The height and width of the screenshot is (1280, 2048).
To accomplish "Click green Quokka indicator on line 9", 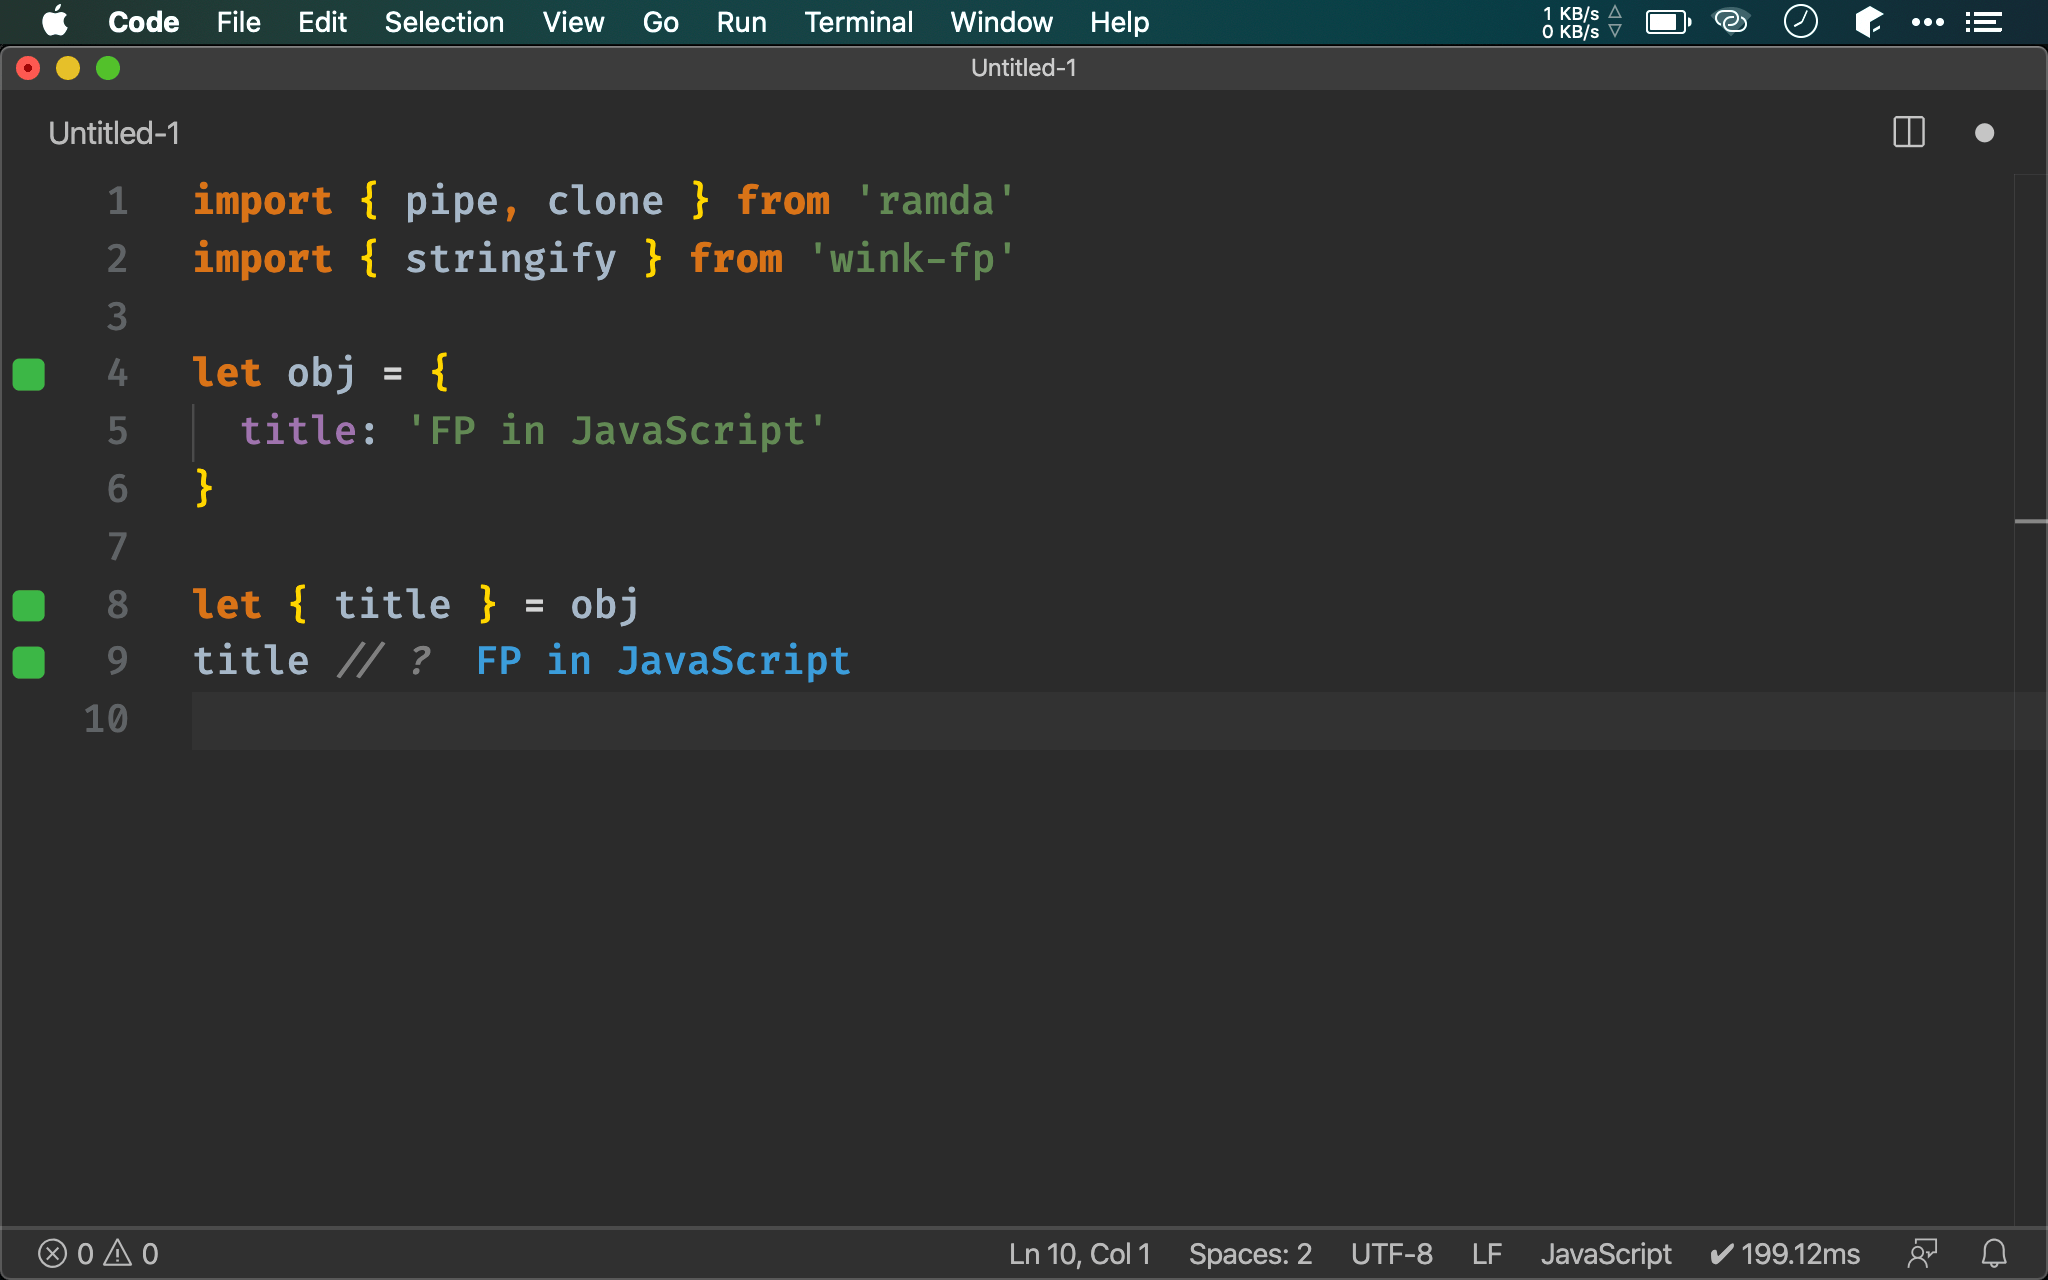I will (x=29, y=662).
